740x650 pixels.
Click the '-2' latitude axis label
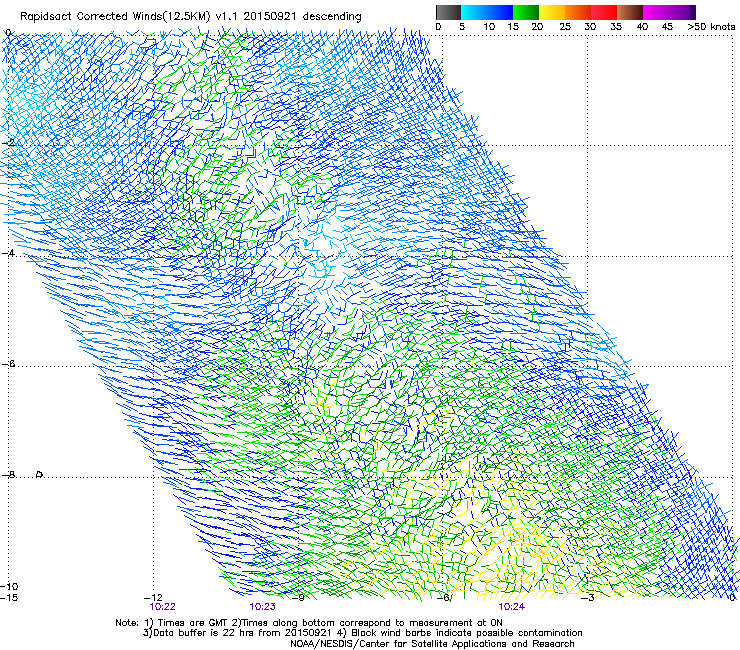8,143
